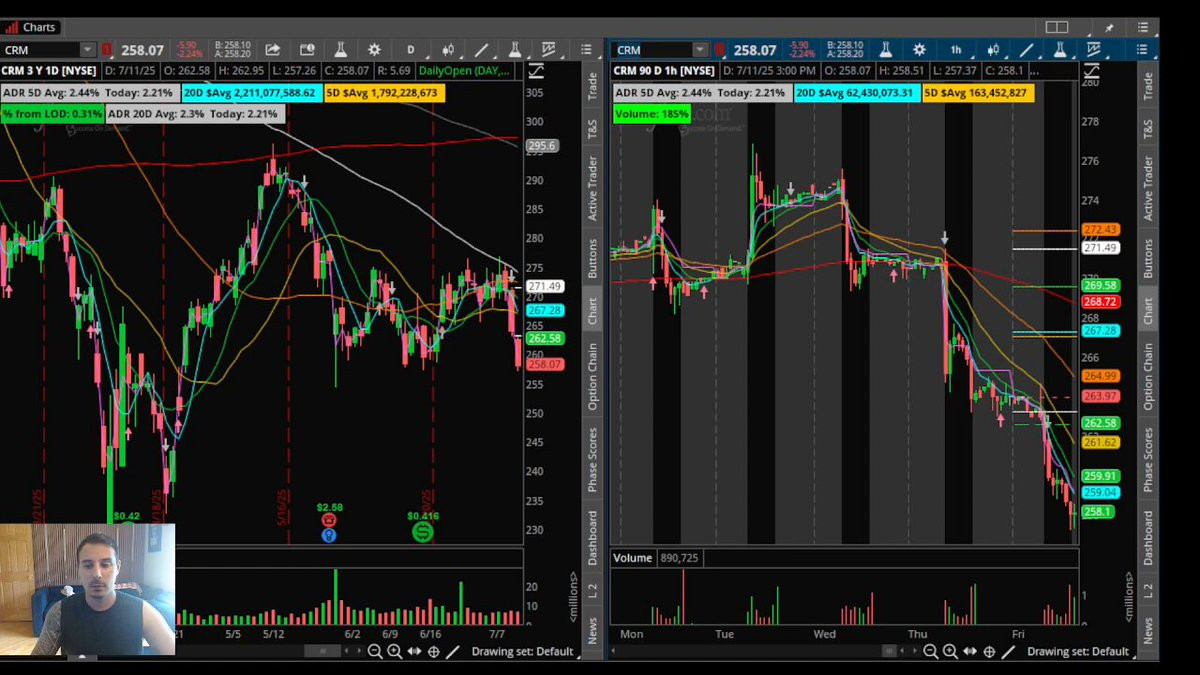Open the left chart's list menu icon
The width and height of the screenshot is (1200, 675).
(587, 50)
